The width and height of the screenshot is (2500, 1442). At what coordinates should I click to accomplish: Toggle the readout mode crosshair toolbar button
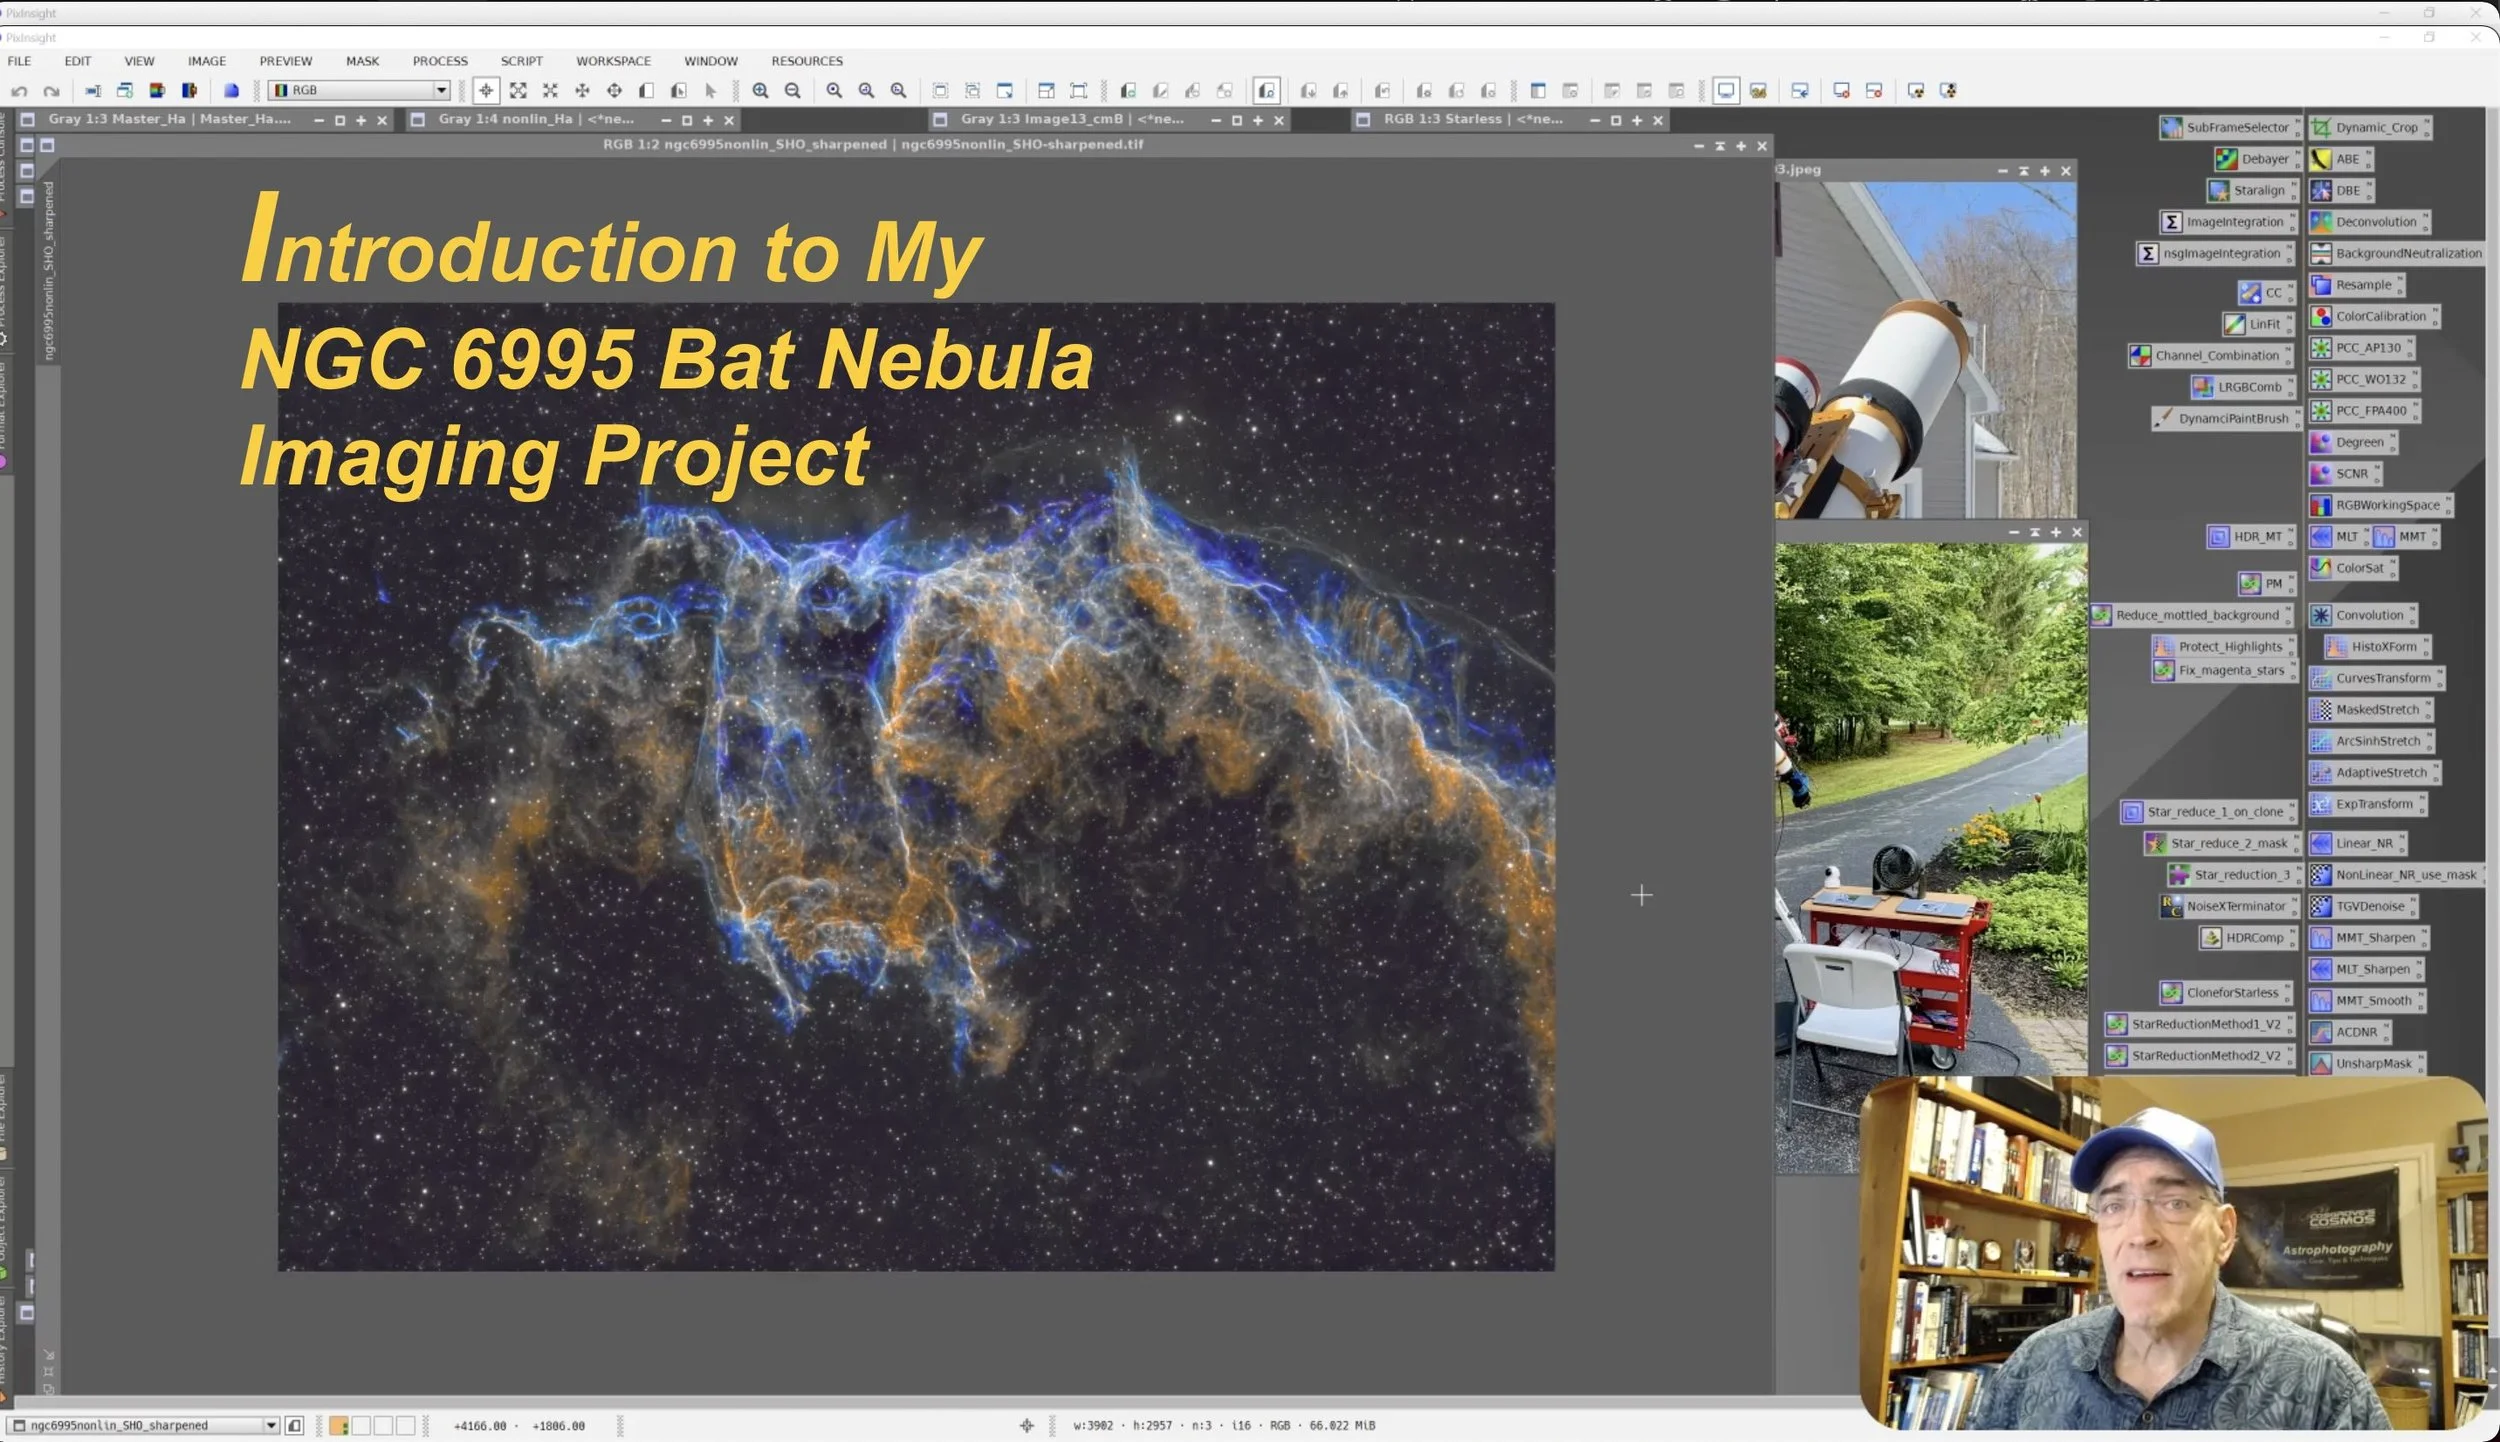pos(486,91)
